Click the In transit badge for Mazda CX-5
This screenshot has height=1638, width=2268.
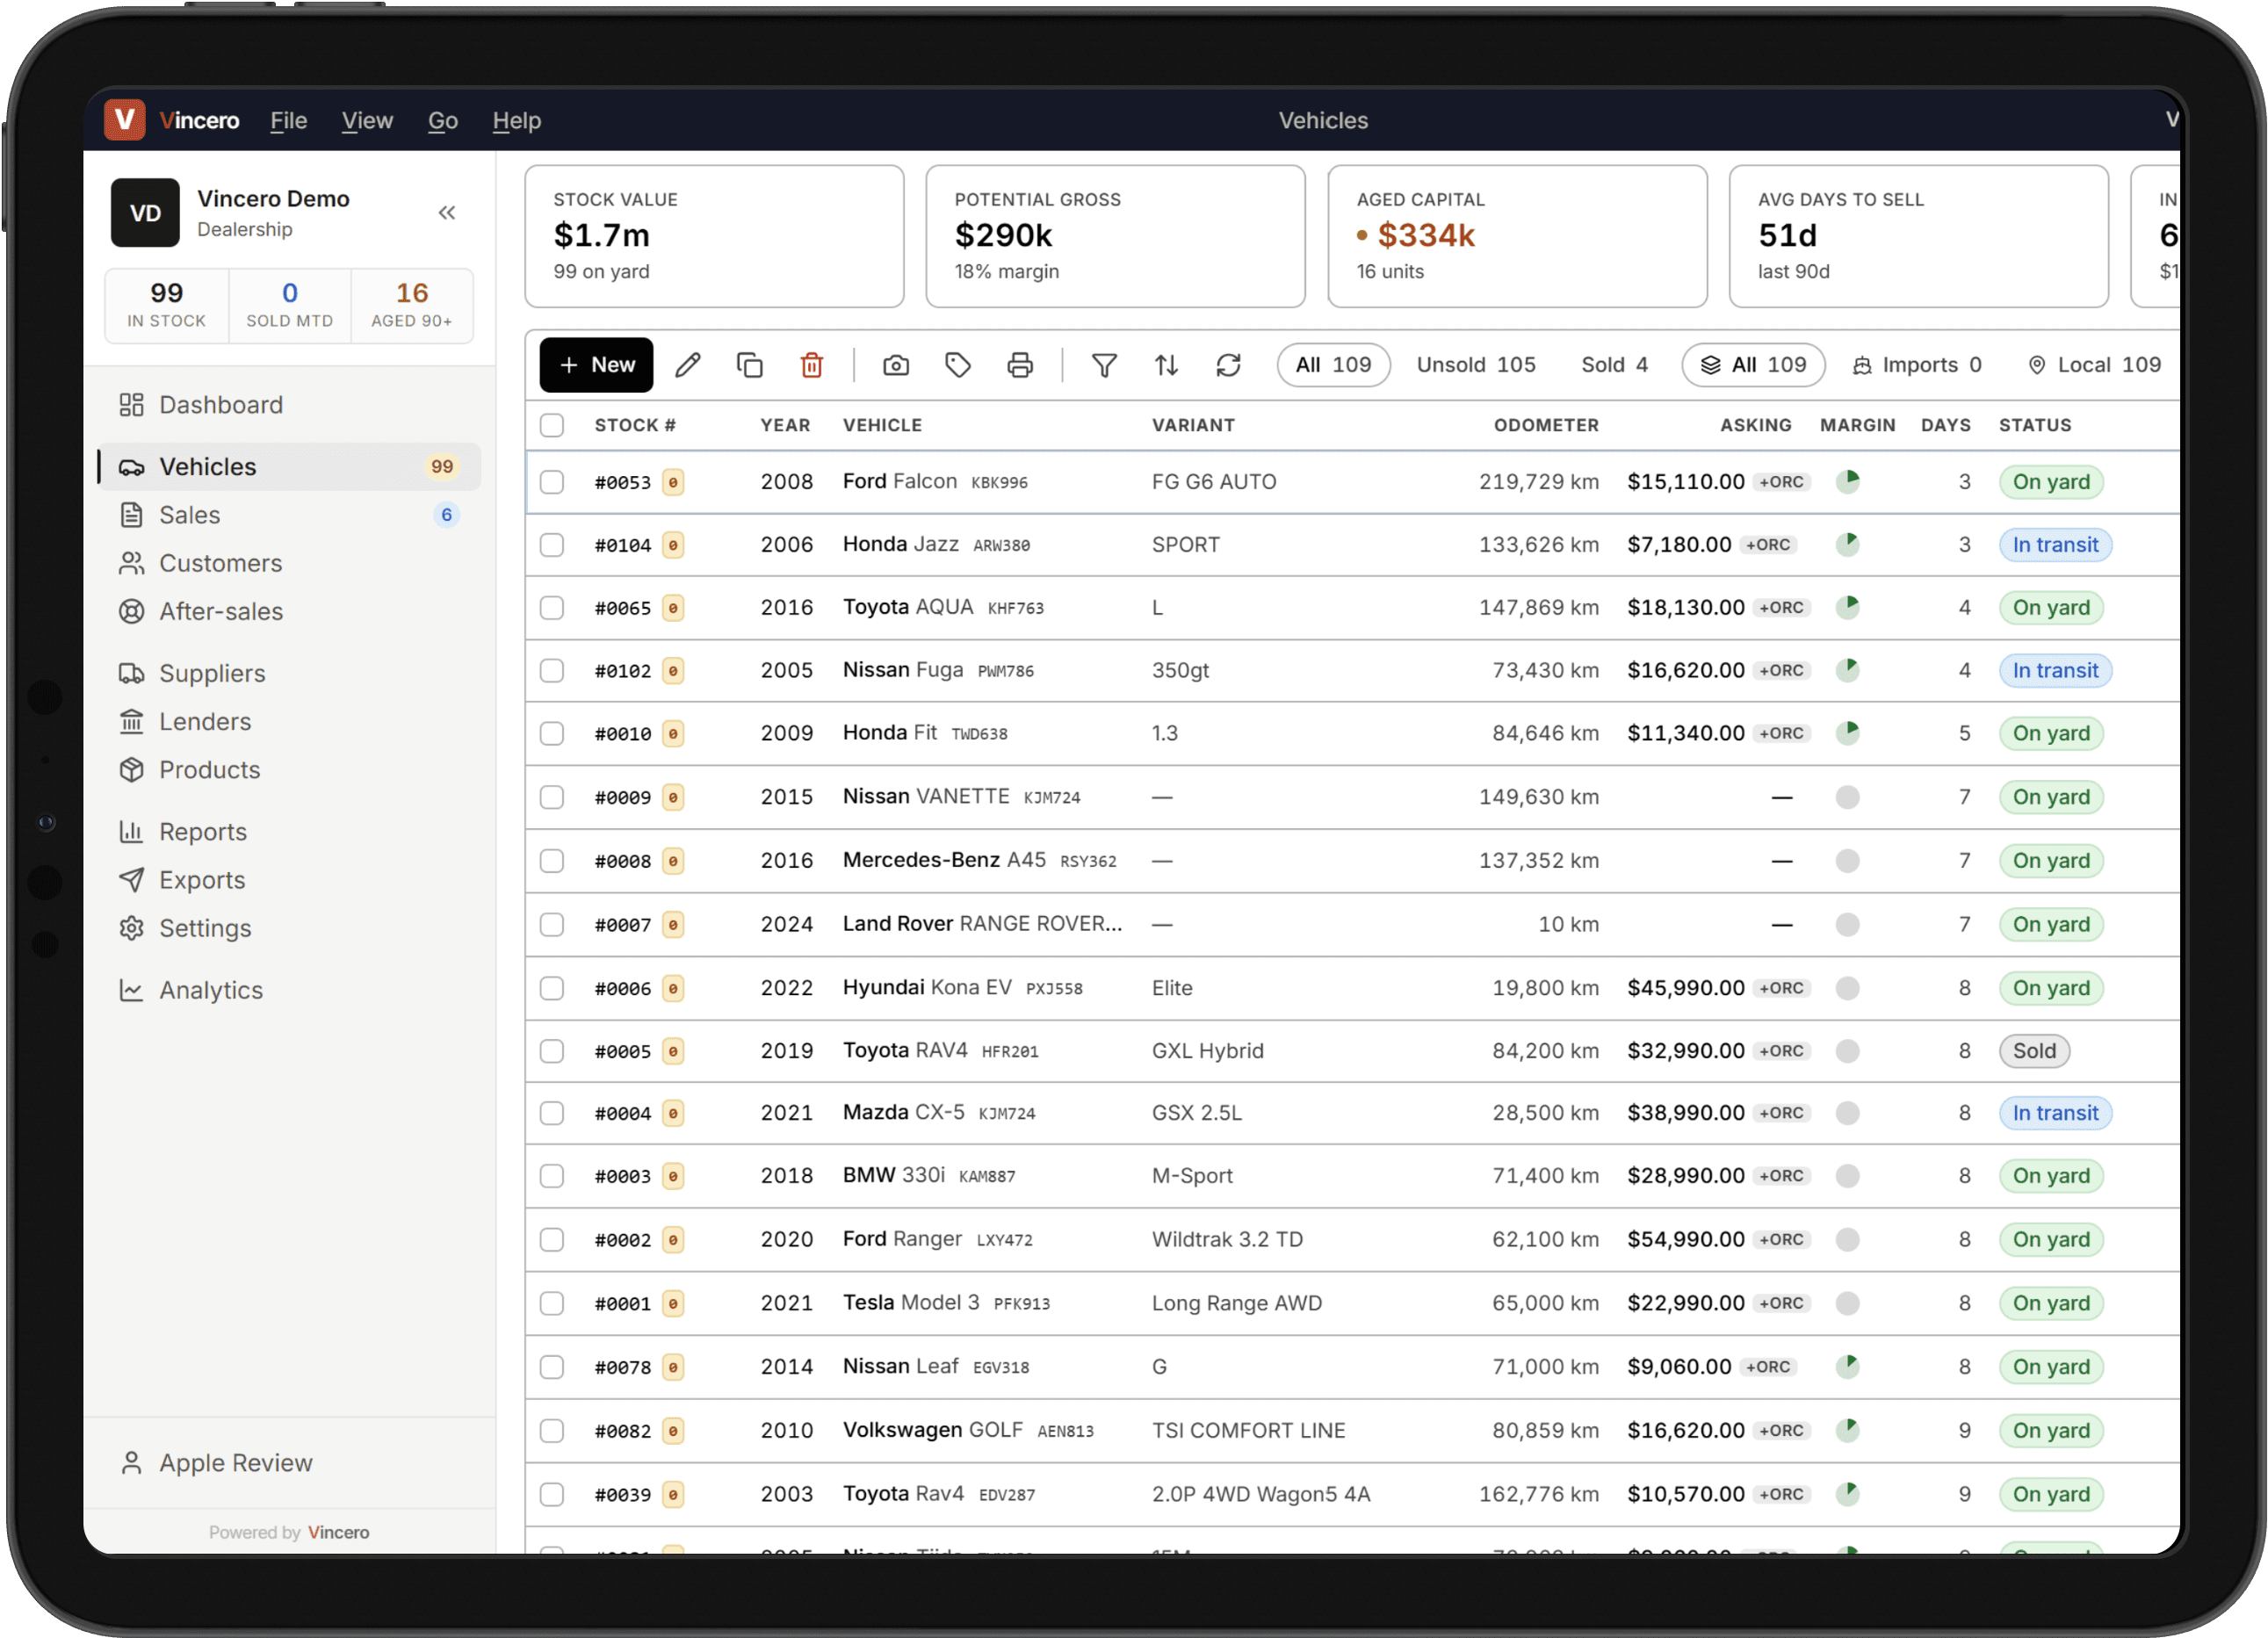2055,1113
